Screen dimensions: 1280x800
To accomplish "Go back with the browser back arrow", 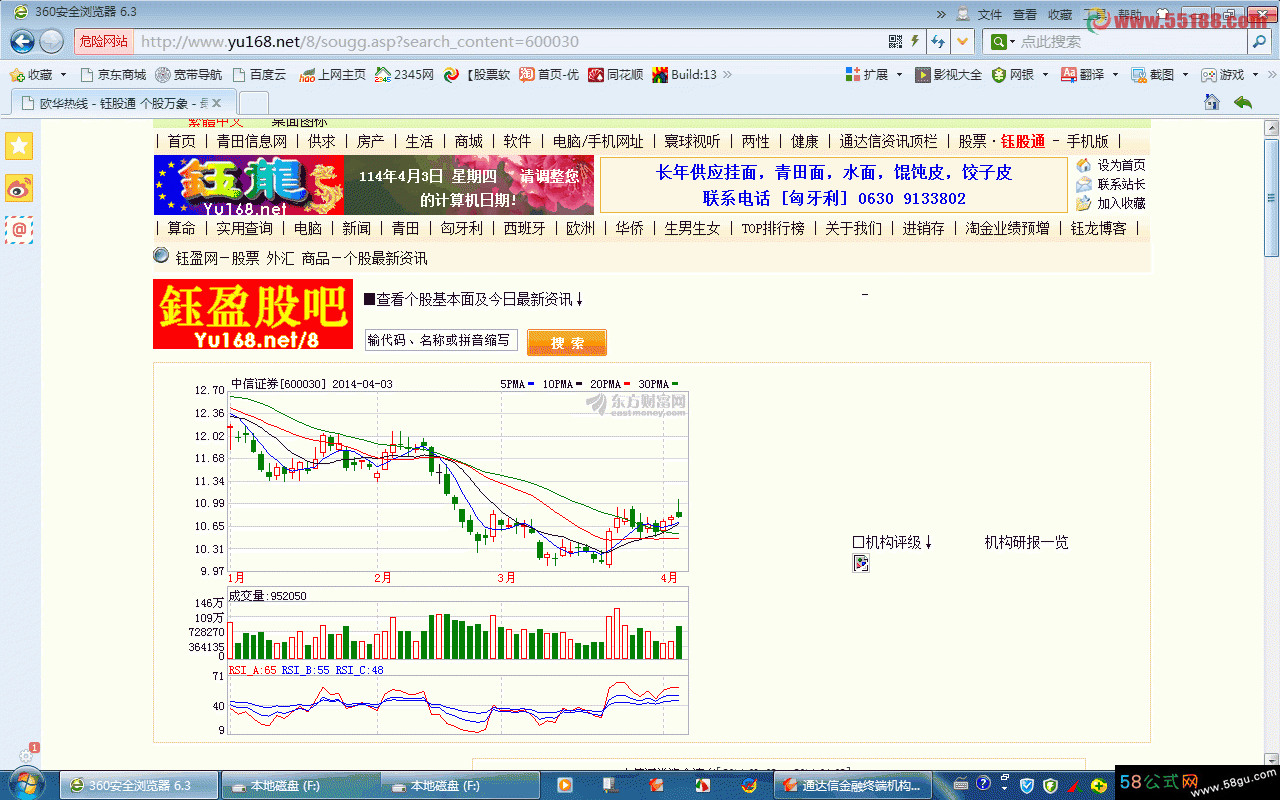I will coord(22,41).
